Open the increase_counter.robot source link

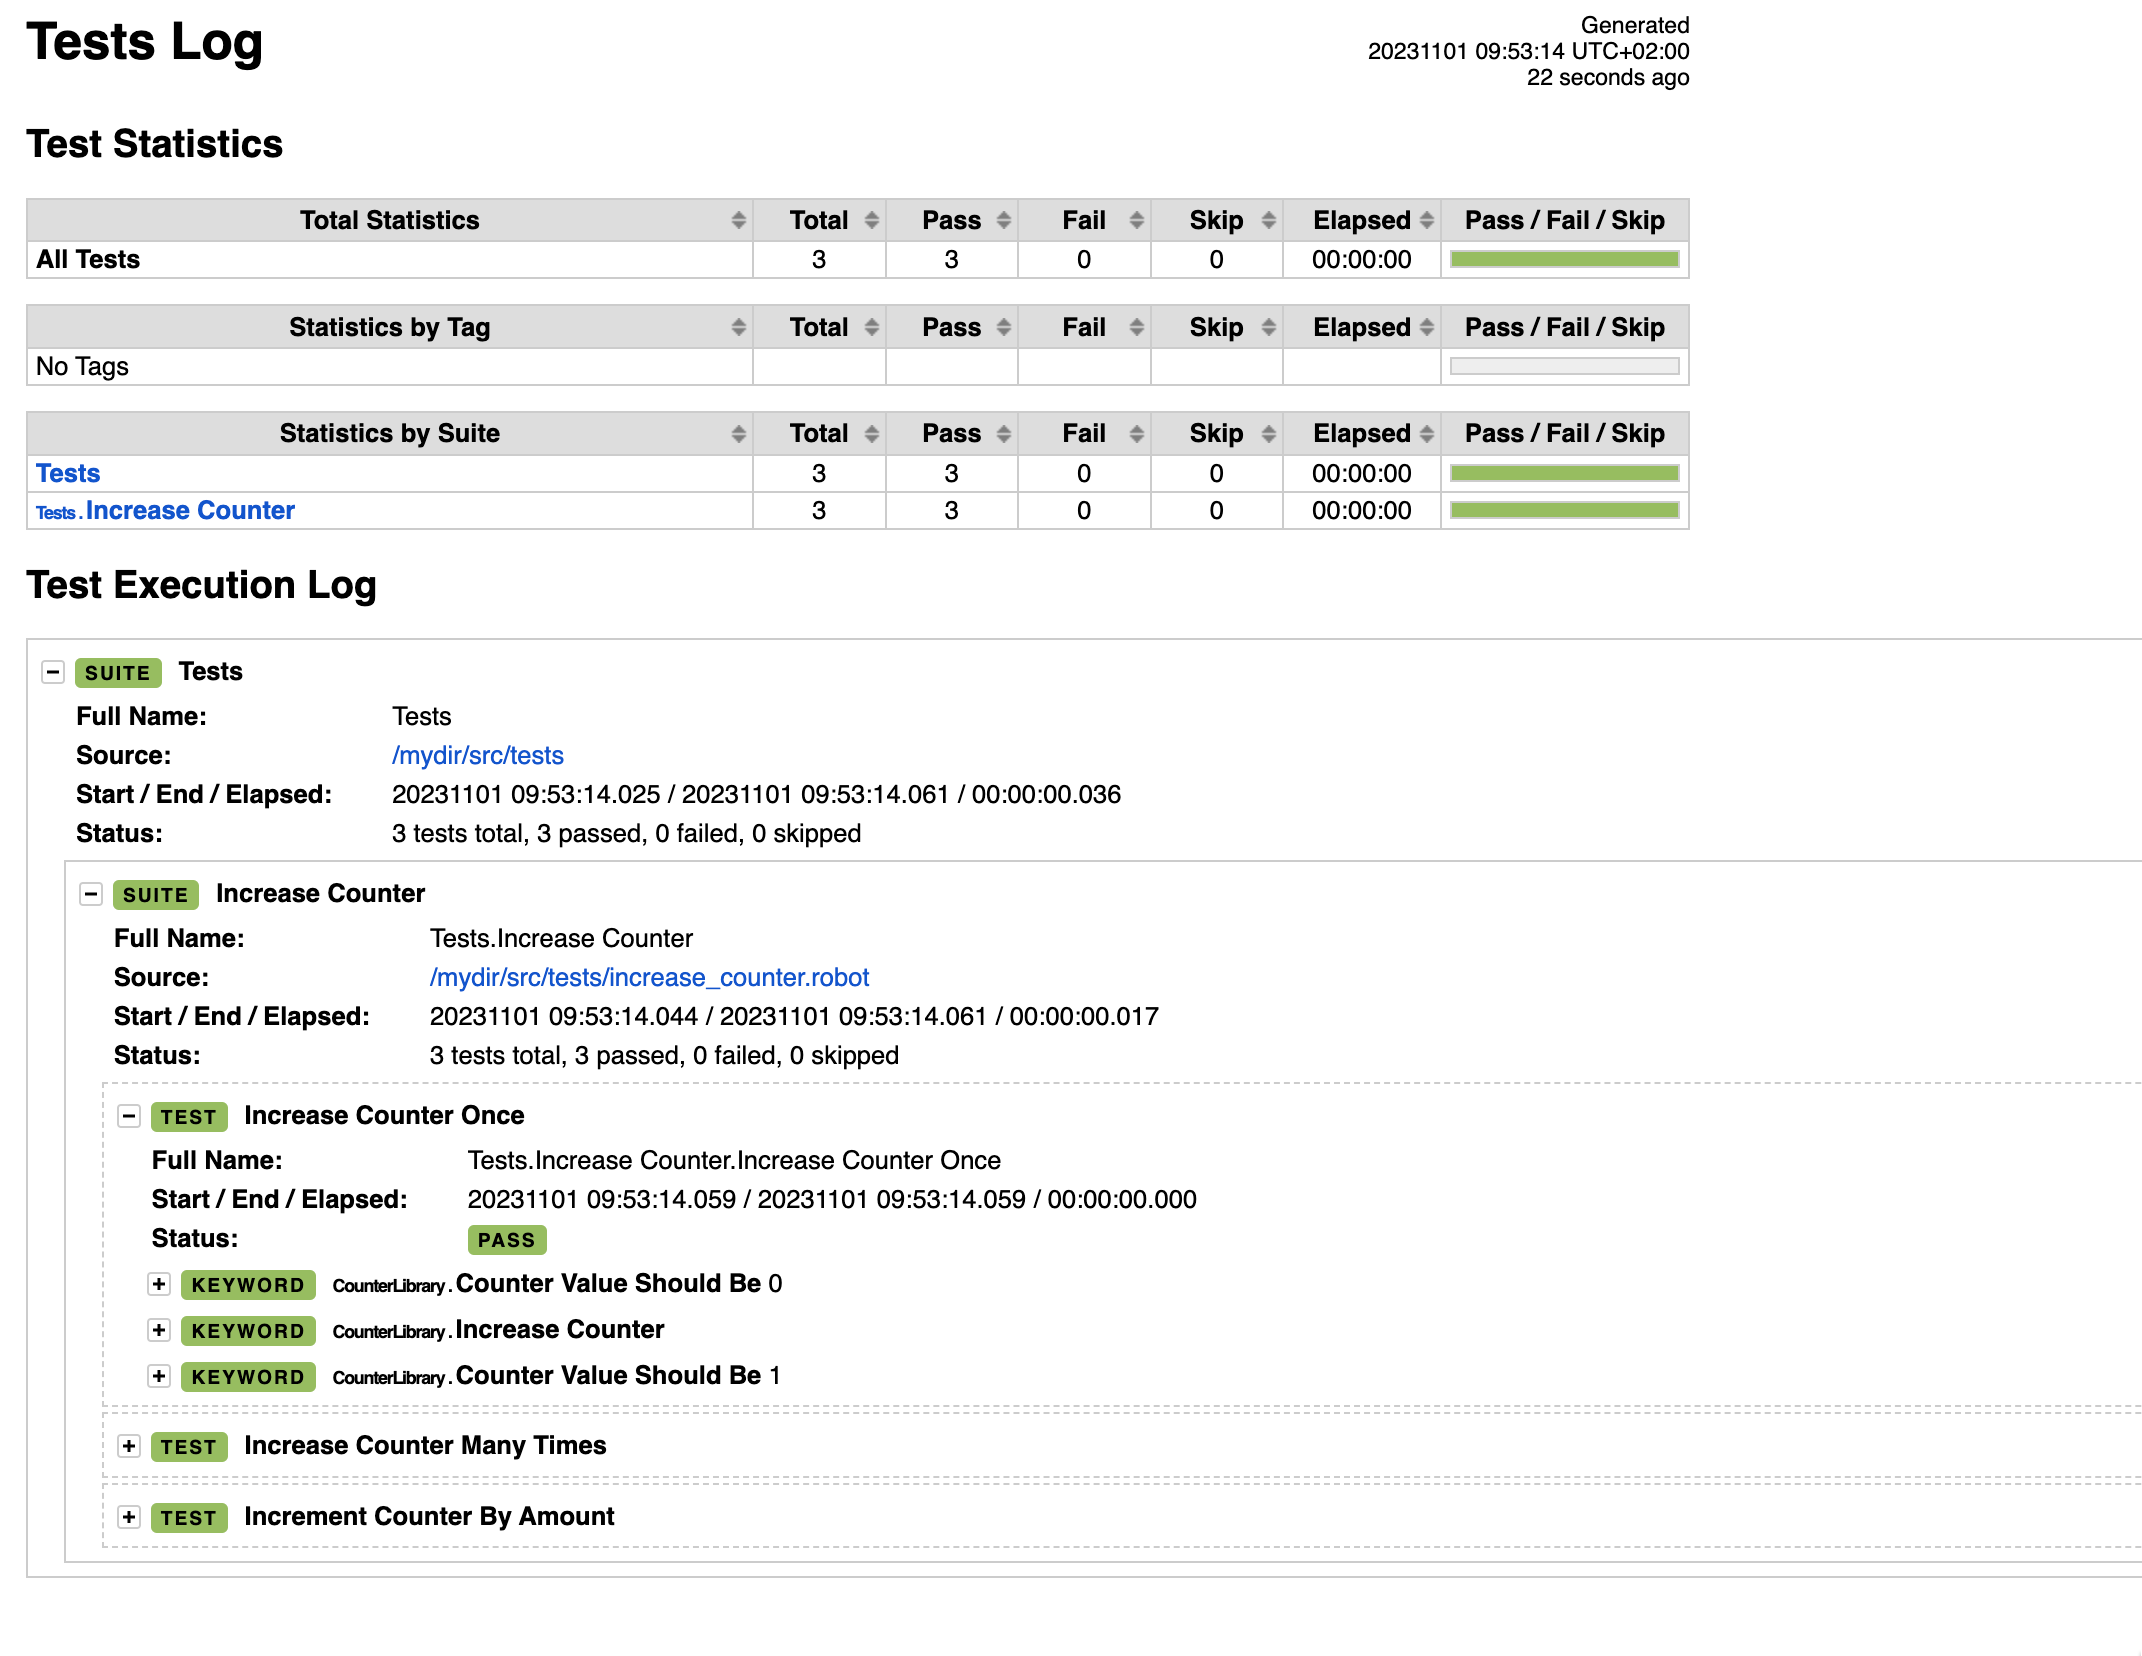coord(649,977)
